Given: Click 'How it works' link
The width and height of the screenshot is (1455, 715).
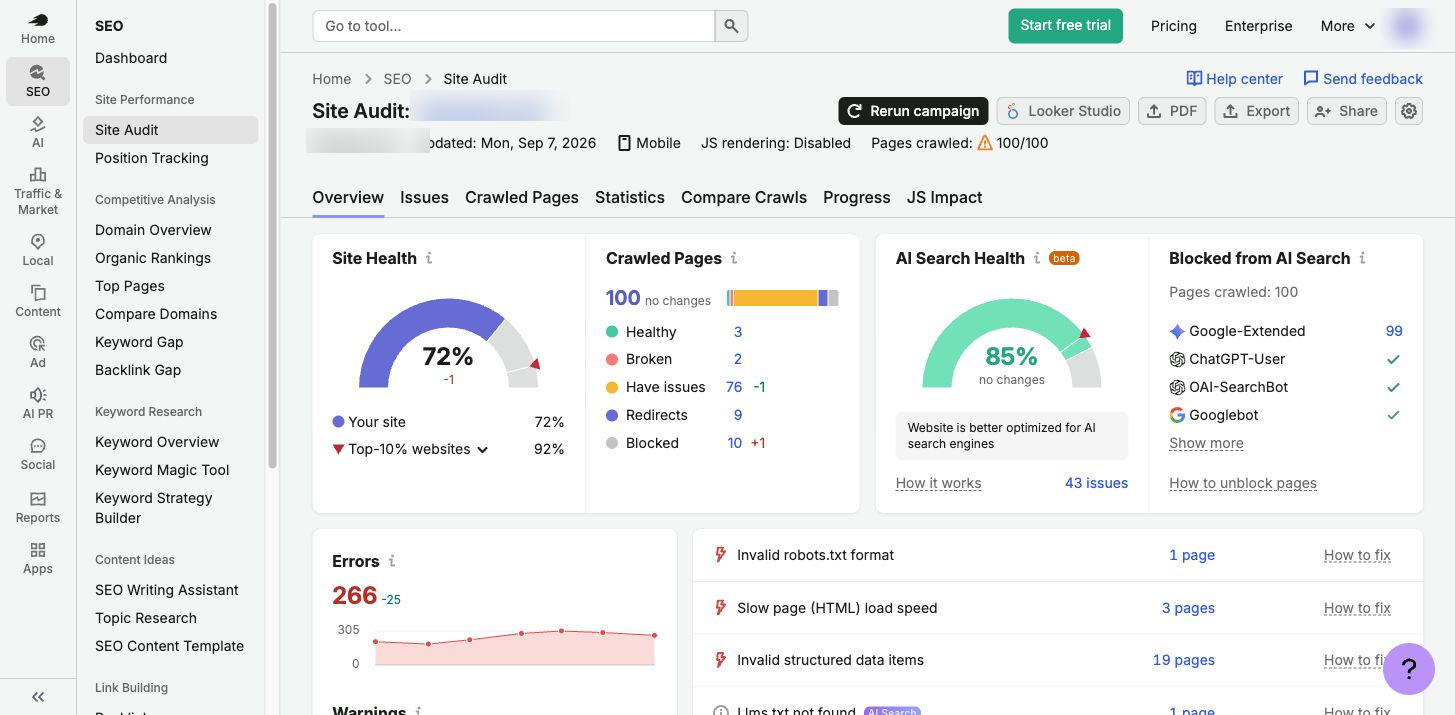Looking at the screenshot, I should tap(938, 483).
